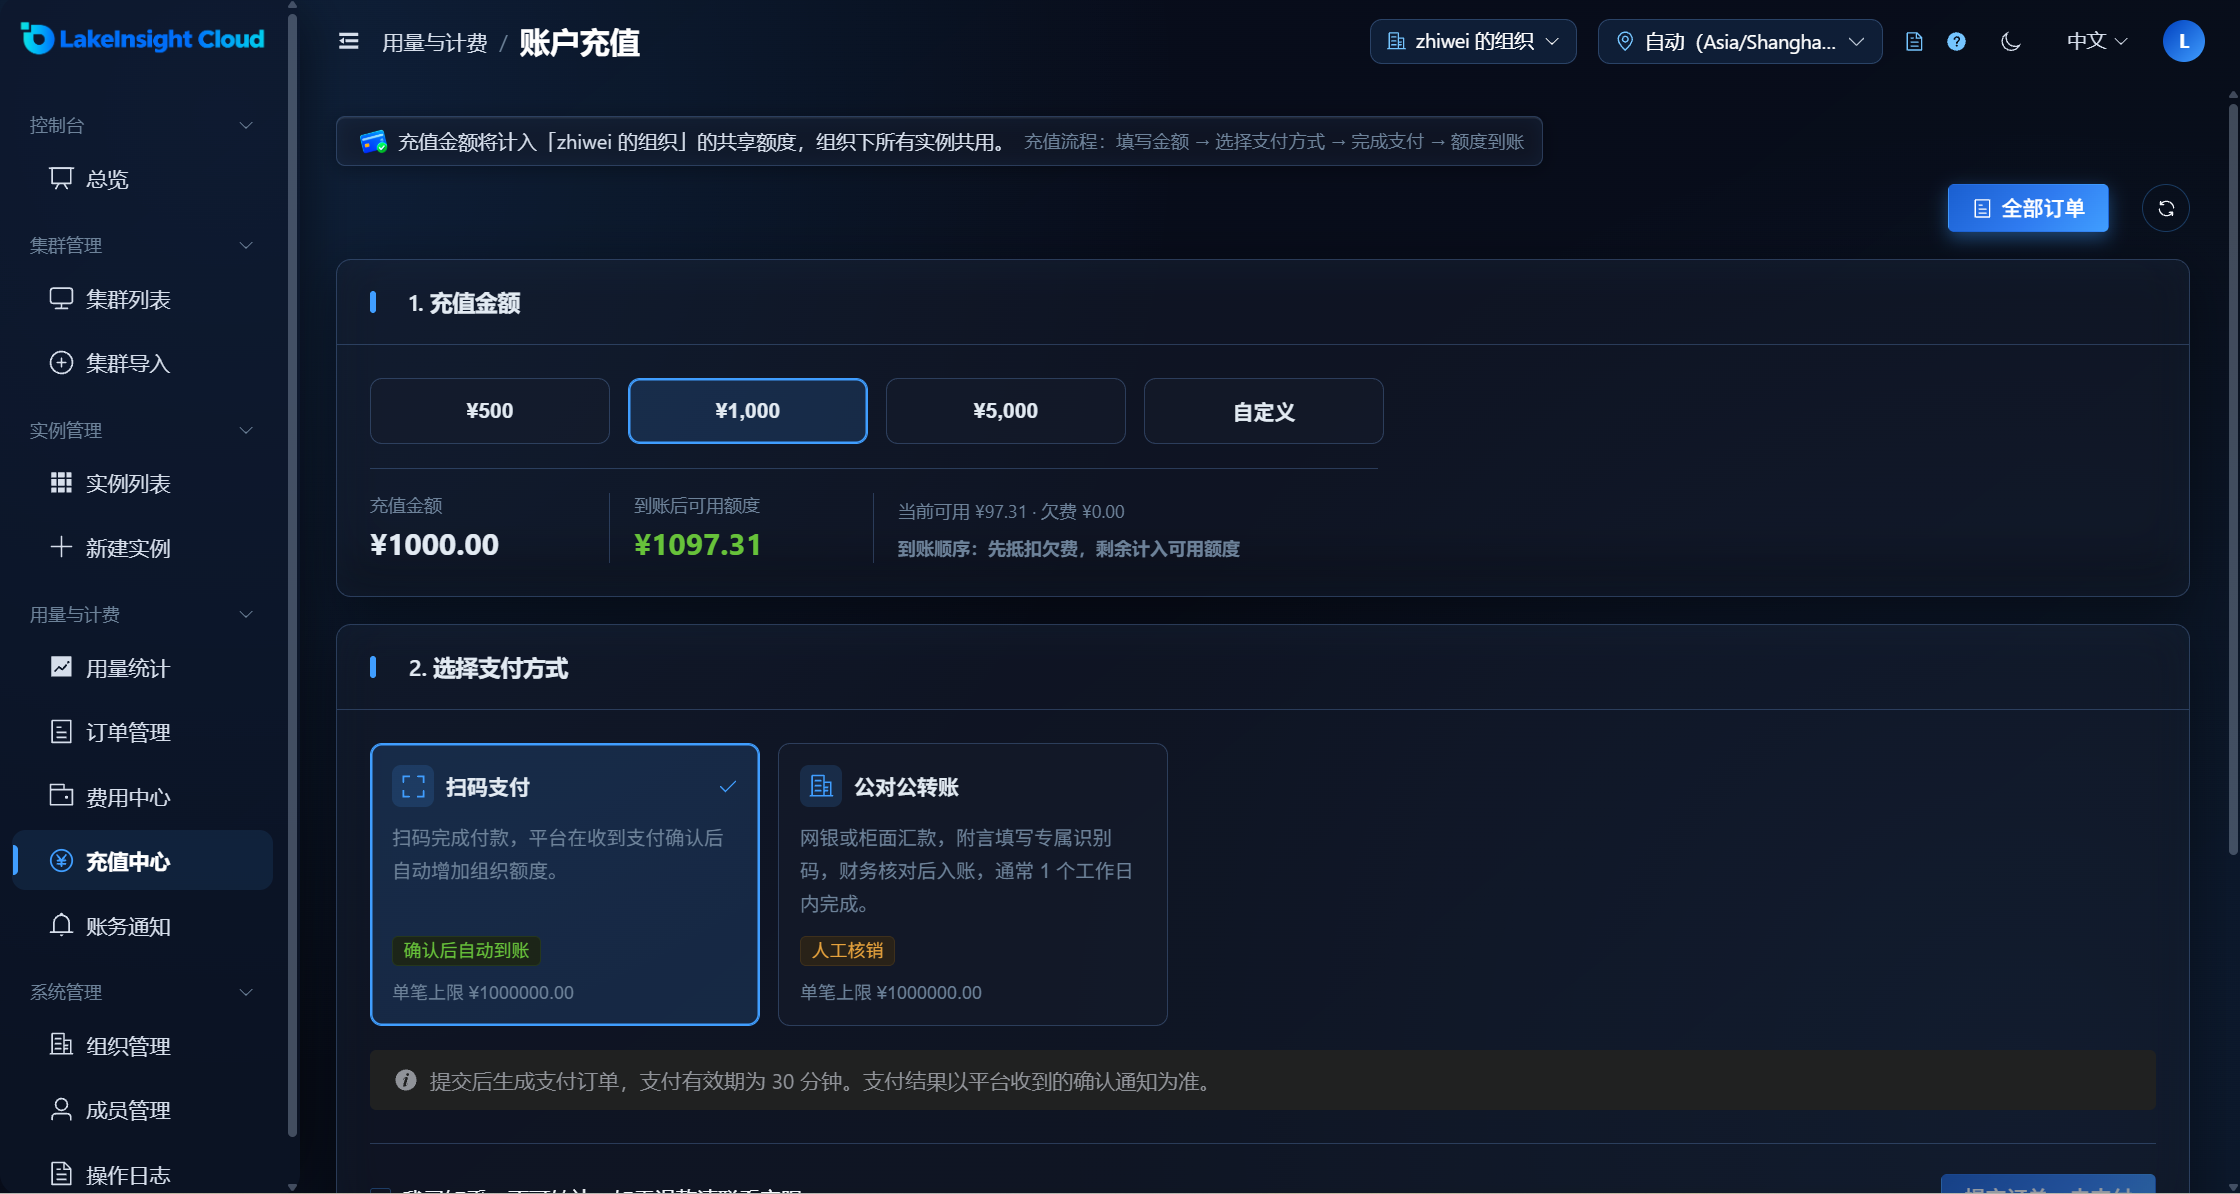The image size is (2240, 1194).
Task: Open the 中文 language dropdown
Action: pos(2097,41)
